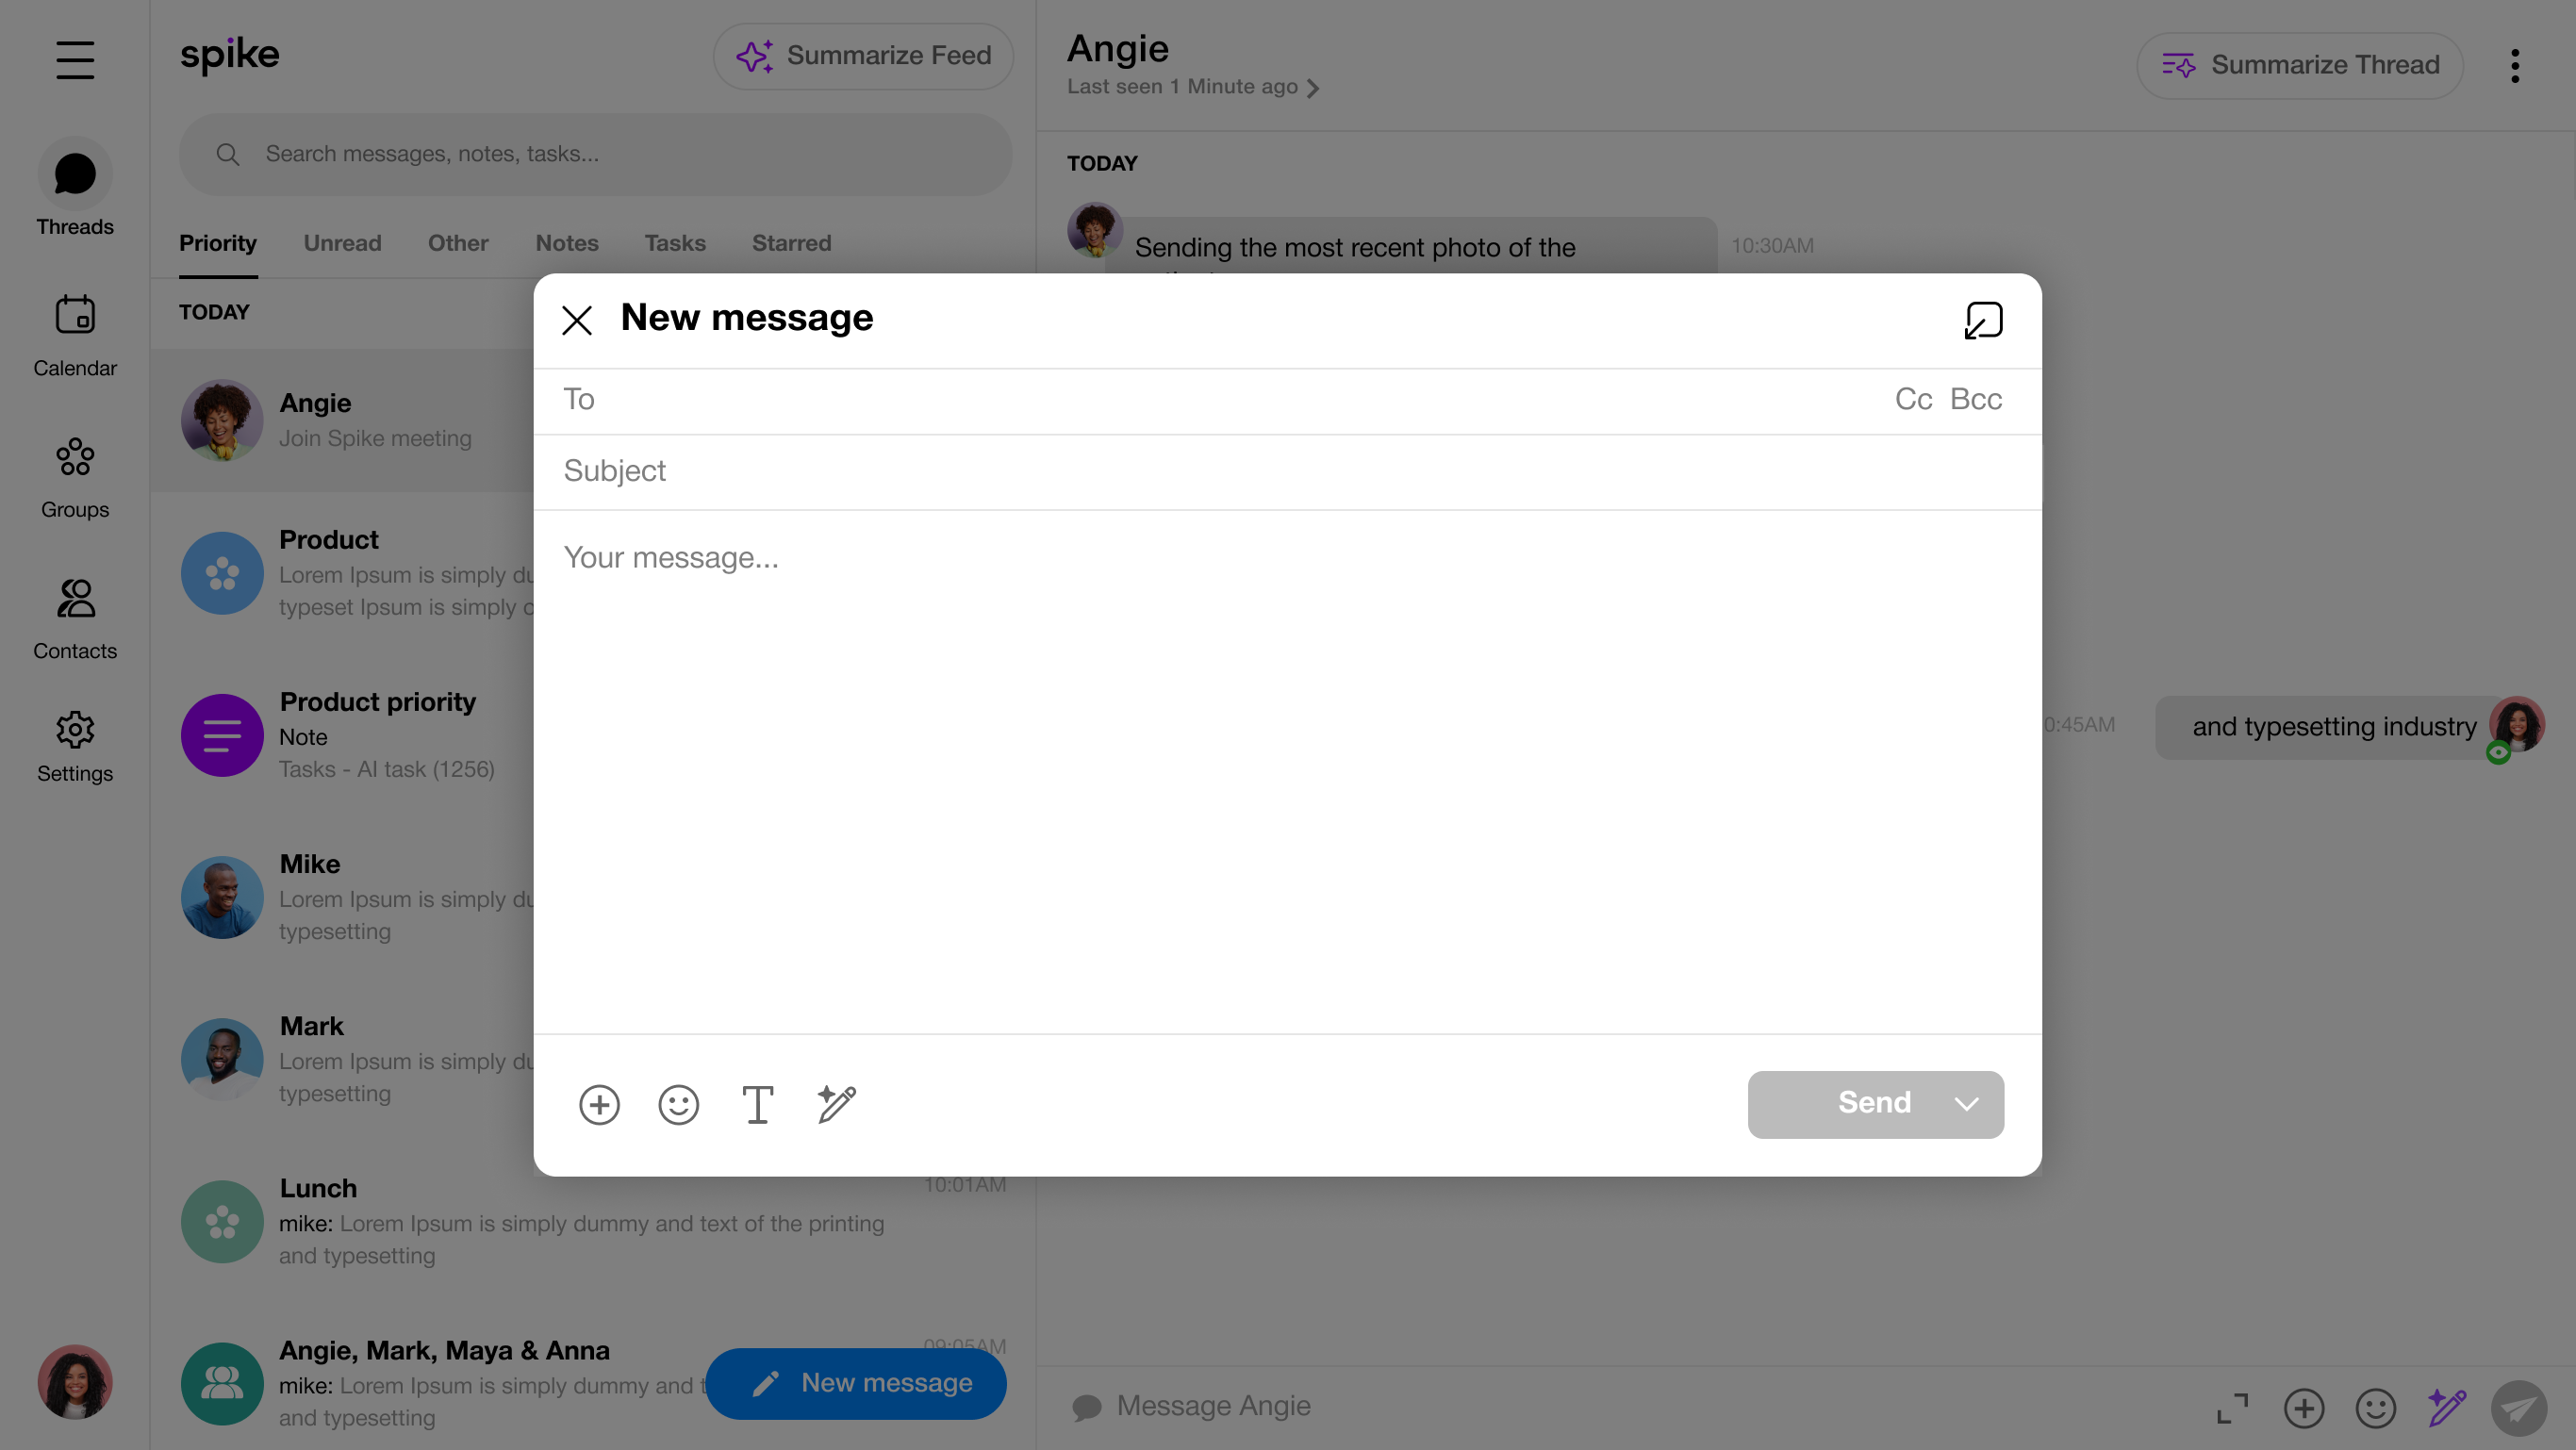Switch to the Unread tab
This screenshot has height=1450, width=2576.
click(x=342, y=243)
